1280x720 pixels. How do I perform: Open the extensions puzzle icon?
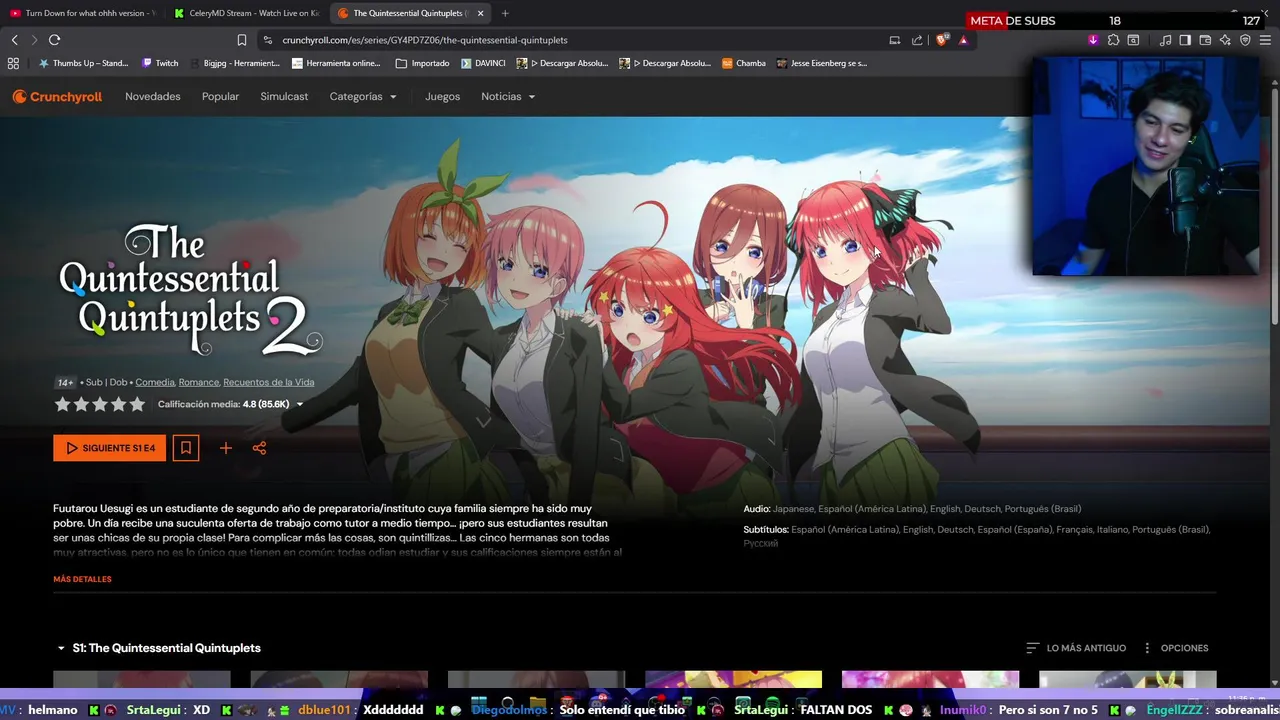pyautogui.click(x=1113, y=40)
